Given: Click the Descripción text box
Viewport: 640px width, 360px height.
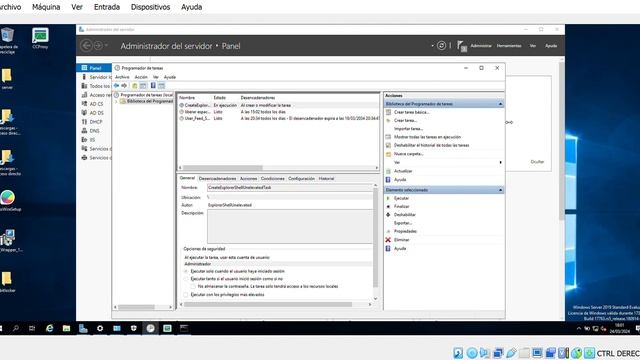Looking at the screenshot, I should coord(289,227).
